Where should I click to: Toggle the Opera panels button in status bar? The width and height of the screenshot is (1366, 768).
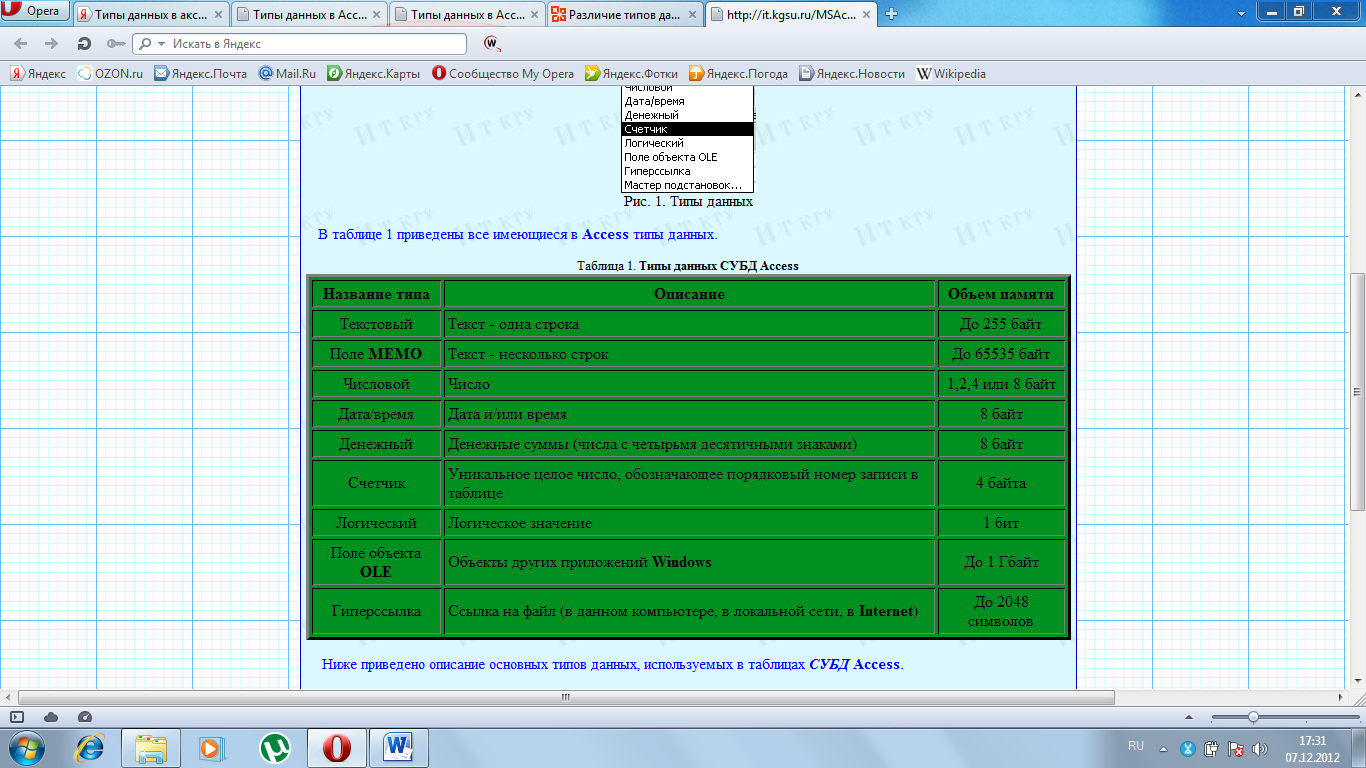coord(17,717)
